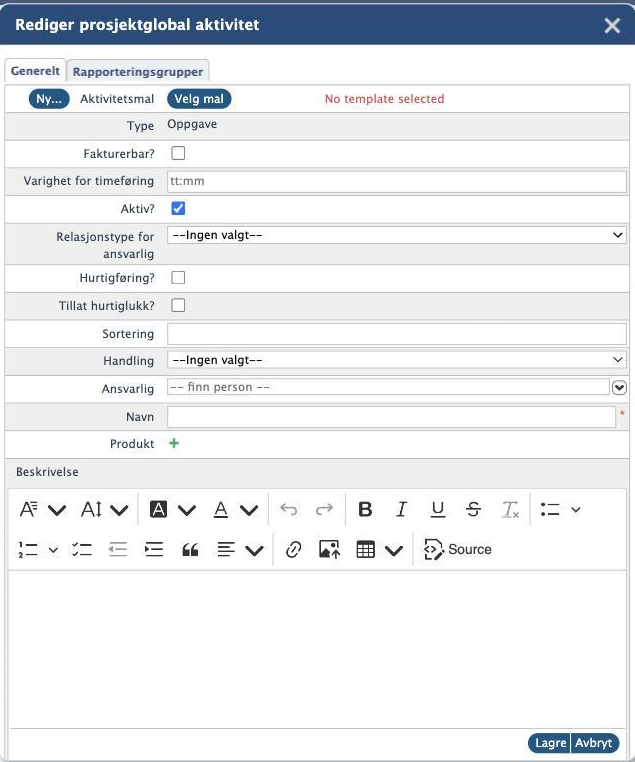Open the table options dropdown arrow
635x762 pixels.
(x=394, y=550)
